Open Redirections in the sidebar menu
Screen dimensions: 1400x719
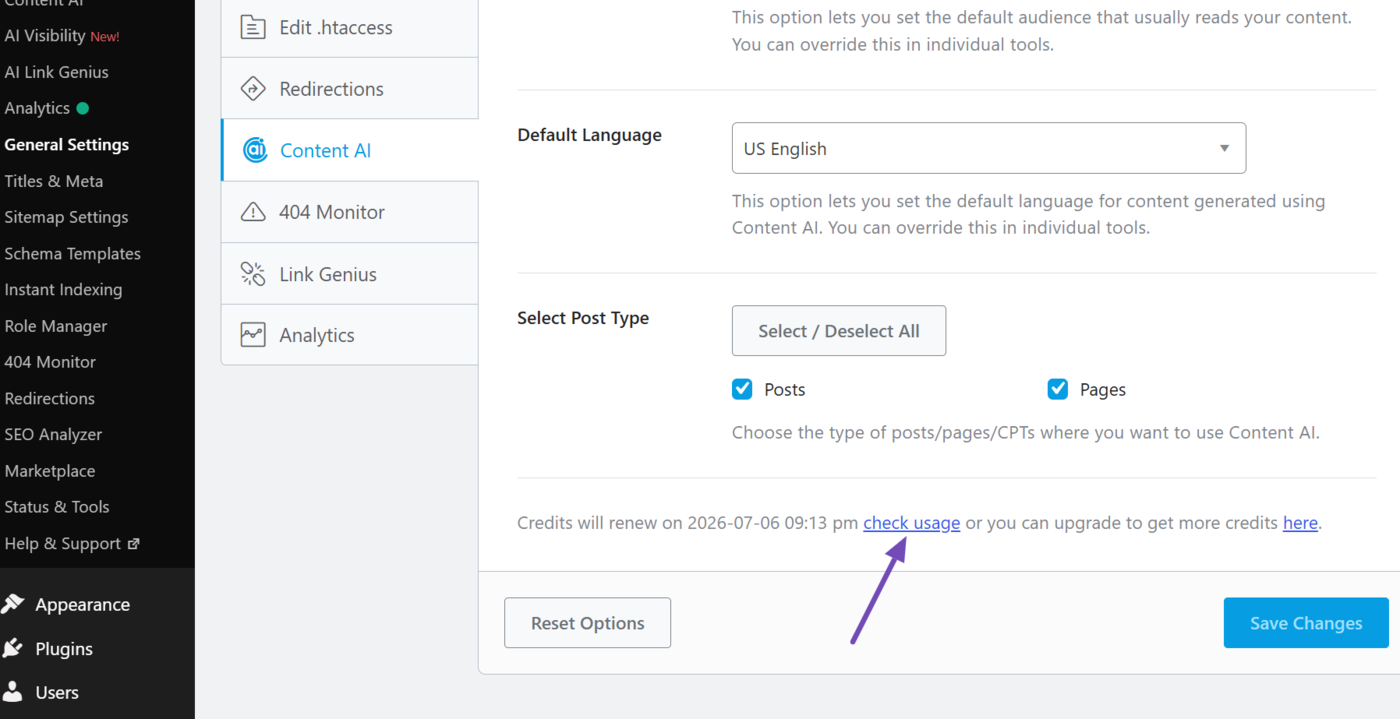coord(49,398)
